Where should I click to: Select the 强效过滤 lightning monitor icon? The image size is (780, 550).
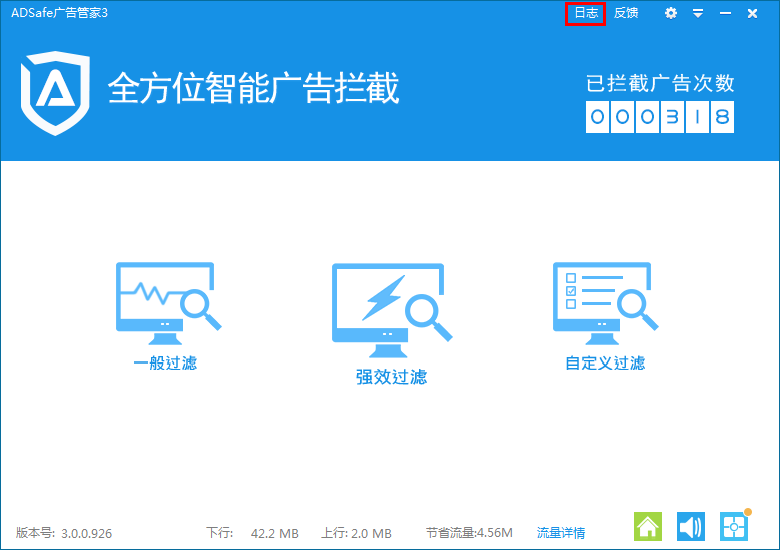[x=391, y=309]
